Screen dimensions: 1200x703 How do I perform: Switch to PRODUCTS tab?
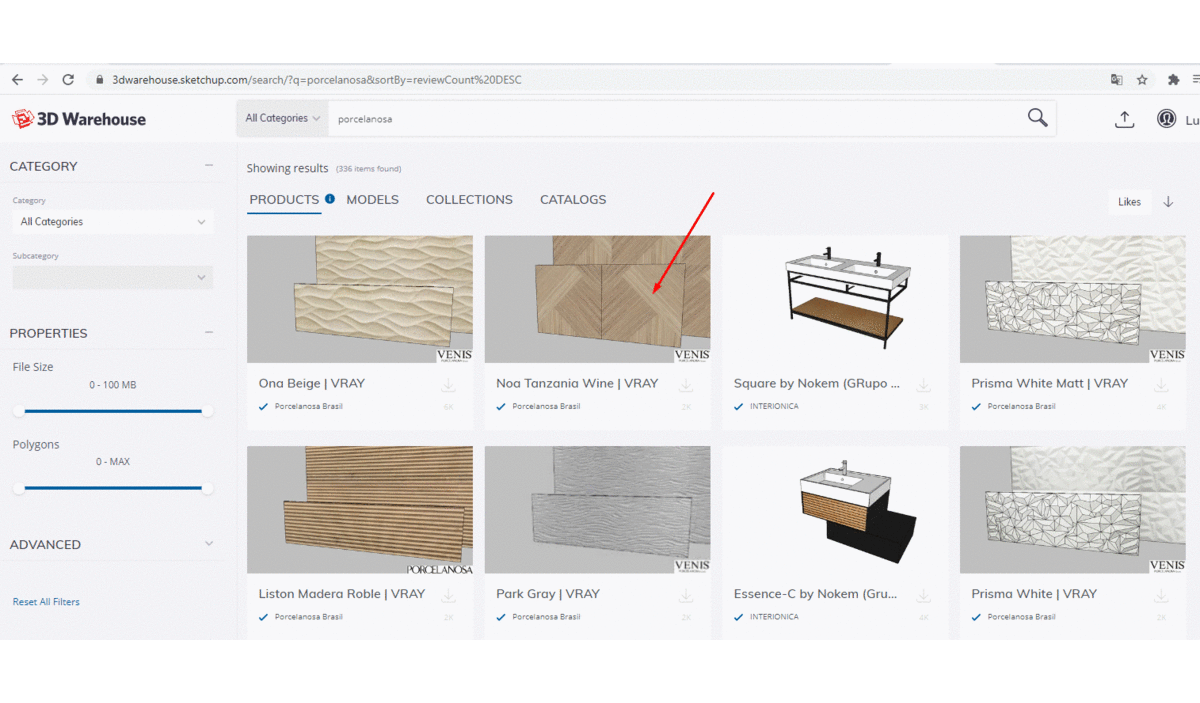coord(284,200)
